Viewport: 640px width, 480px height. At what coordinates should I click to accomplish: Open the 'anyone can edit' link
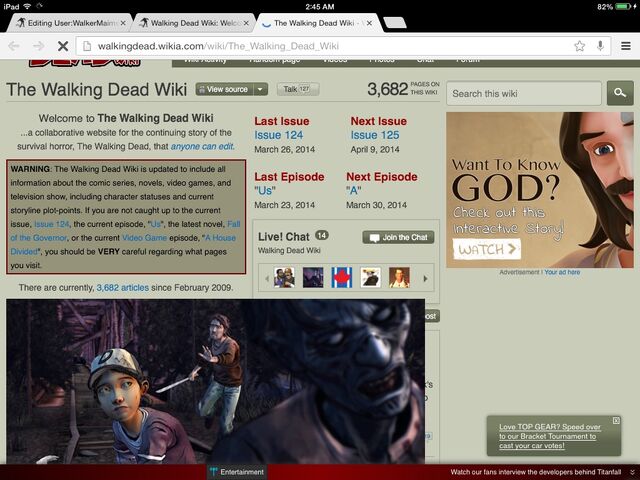(202, 147)
